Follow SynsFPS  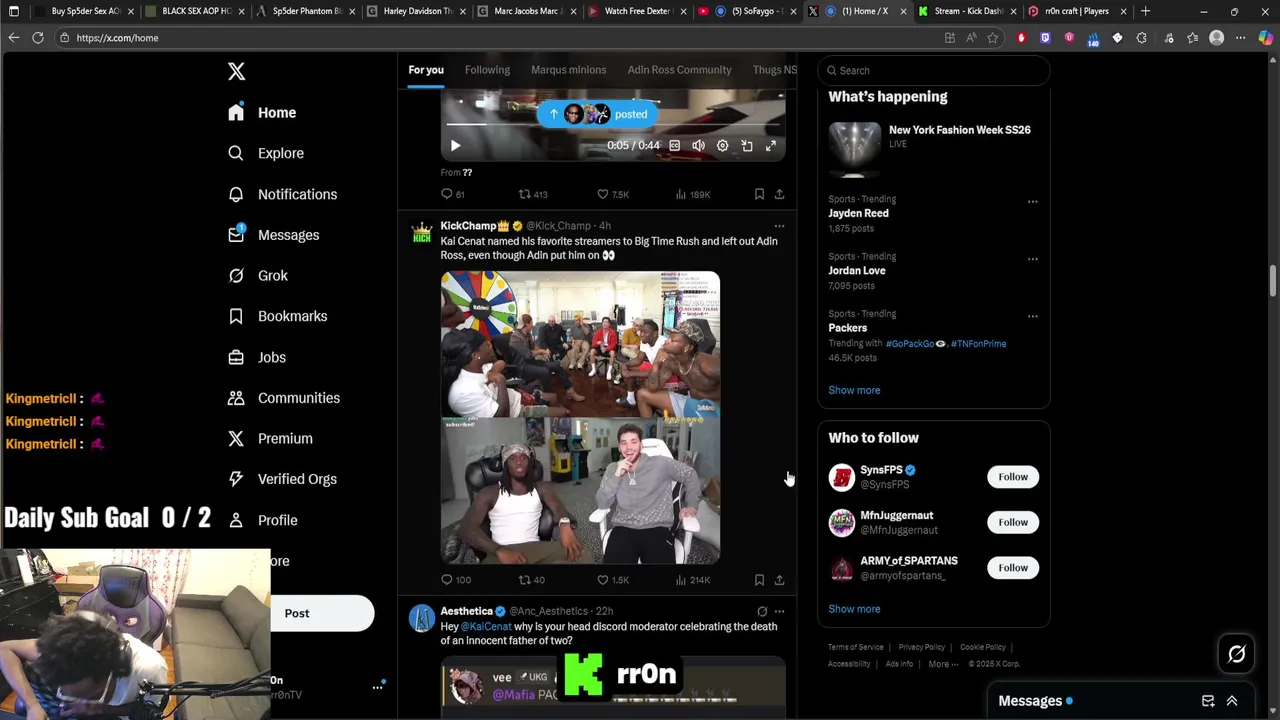click(x=1013, y=477)
